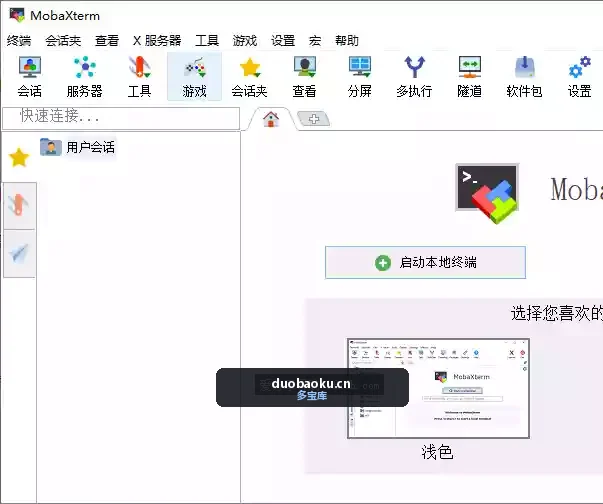Select the yellow star sidebar tab
Image resolution: width=603 pixels, height=504 pixels.
click(19, 157)
